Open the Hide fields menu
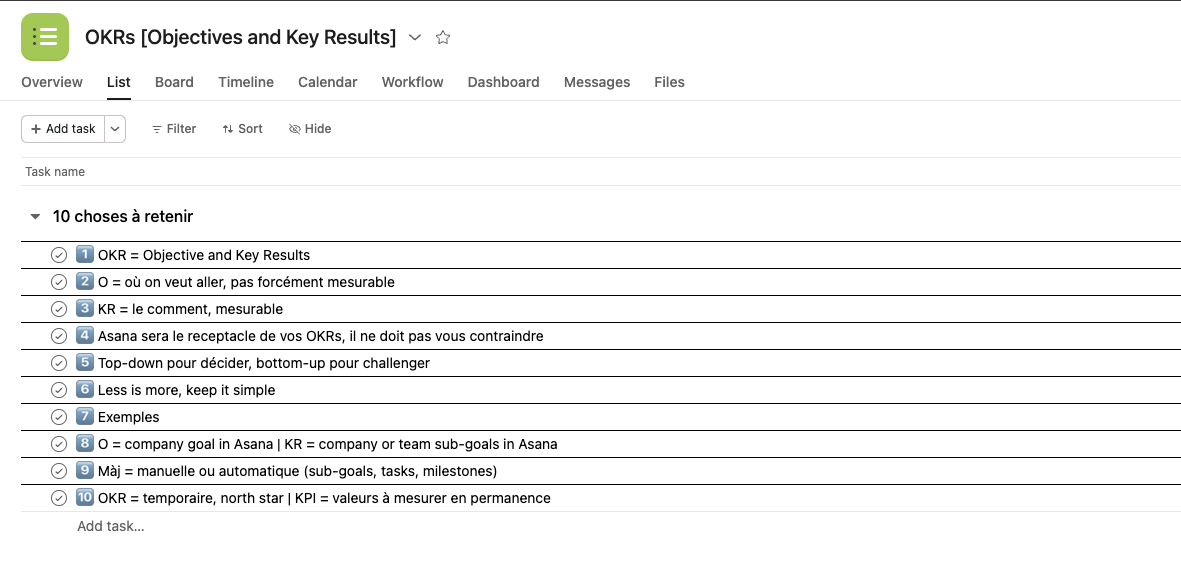 point(310,129)
